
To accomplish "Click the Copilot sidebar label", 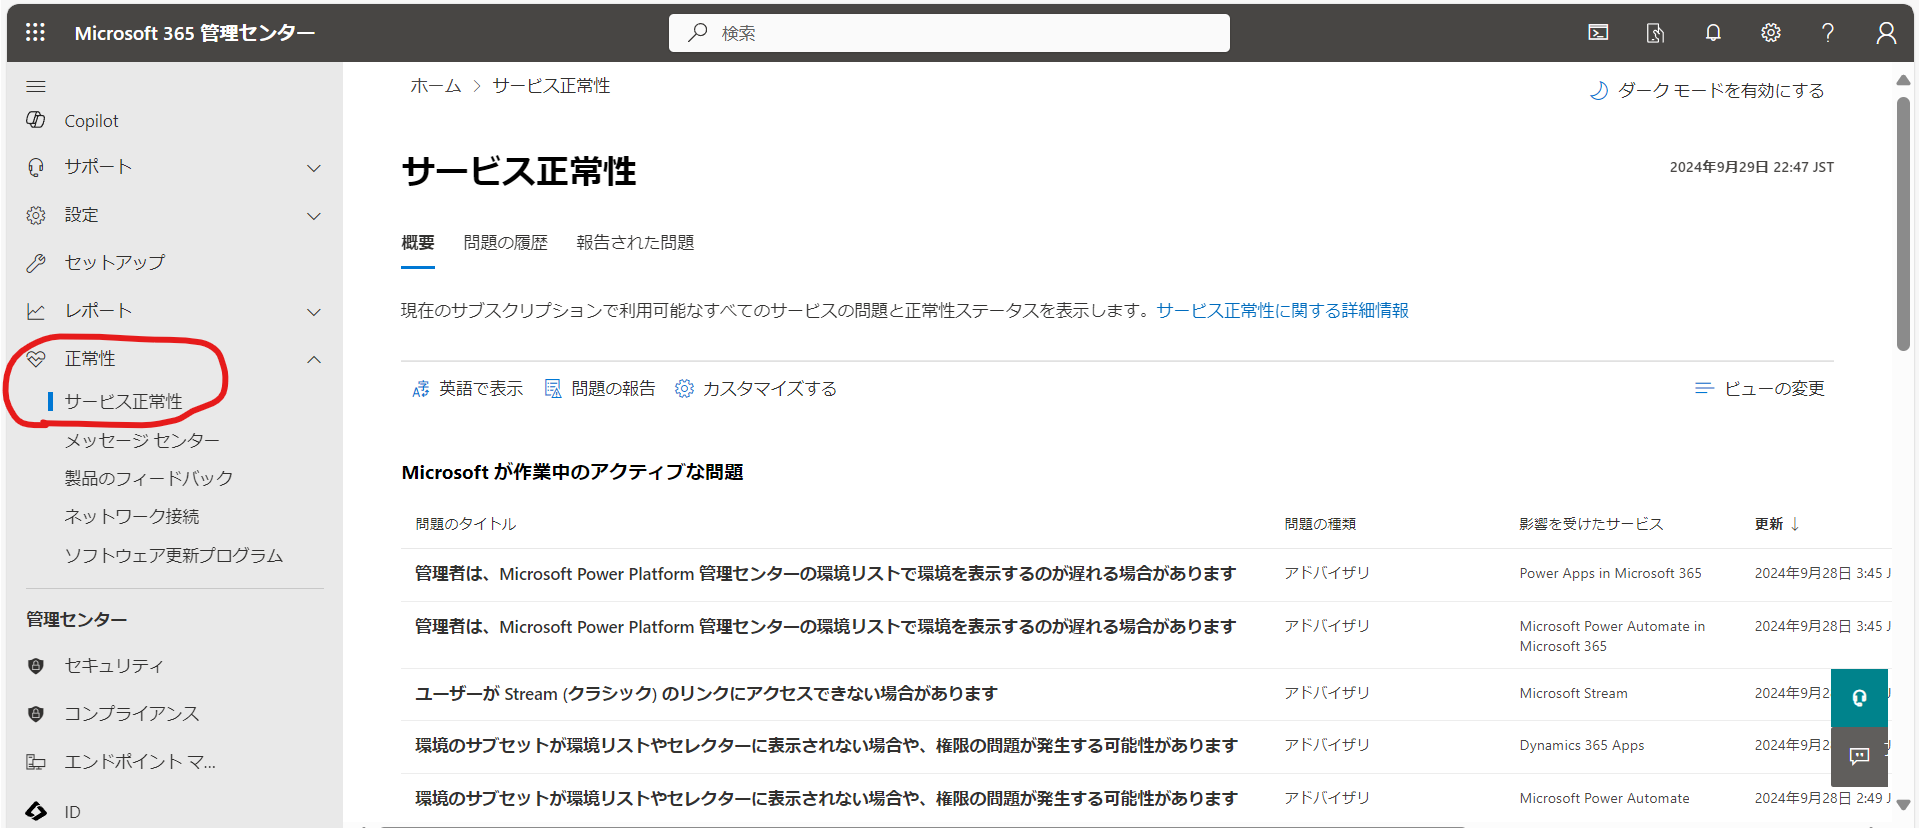I will 91,121.
